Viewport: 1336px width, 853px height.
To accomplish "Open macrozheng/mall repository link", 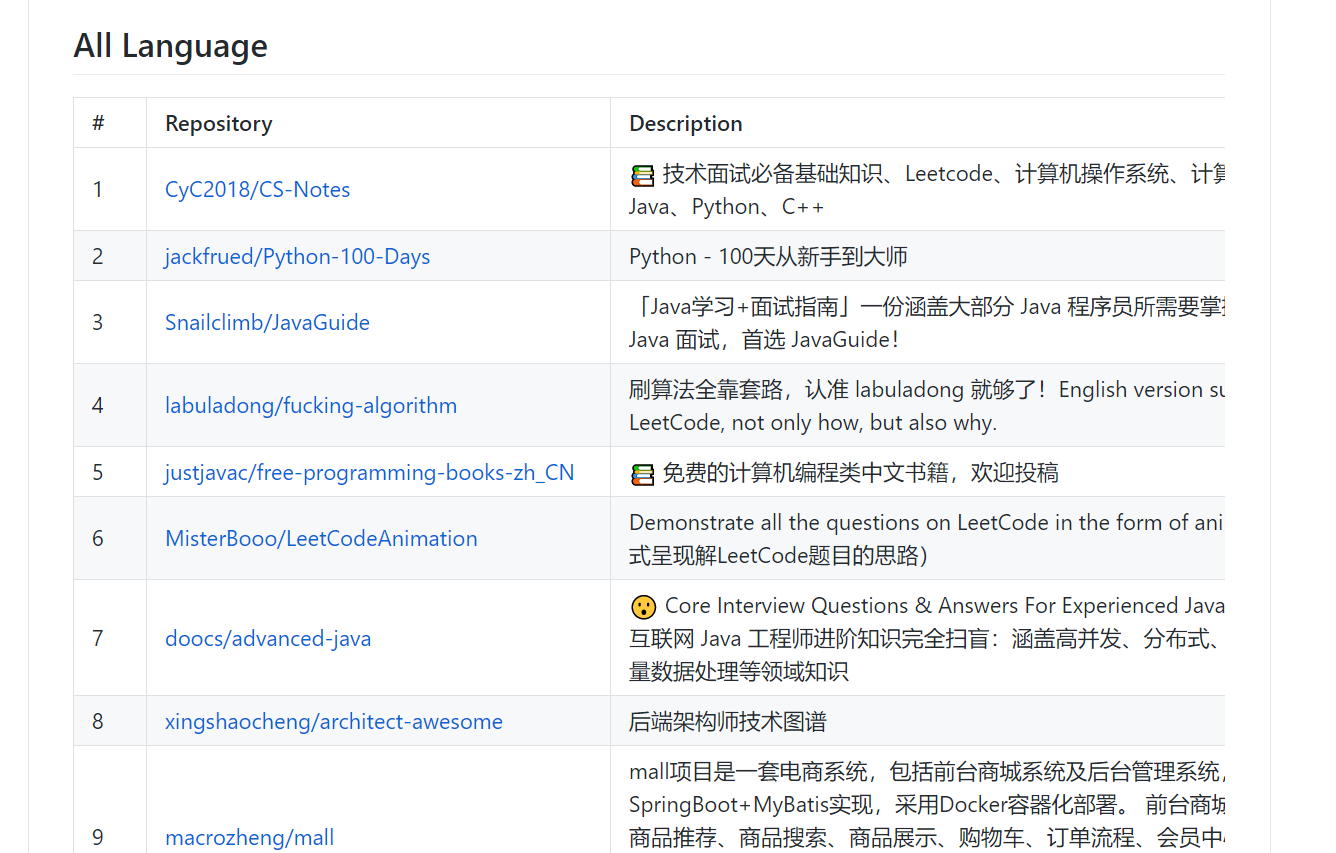I will pos(249,837).
